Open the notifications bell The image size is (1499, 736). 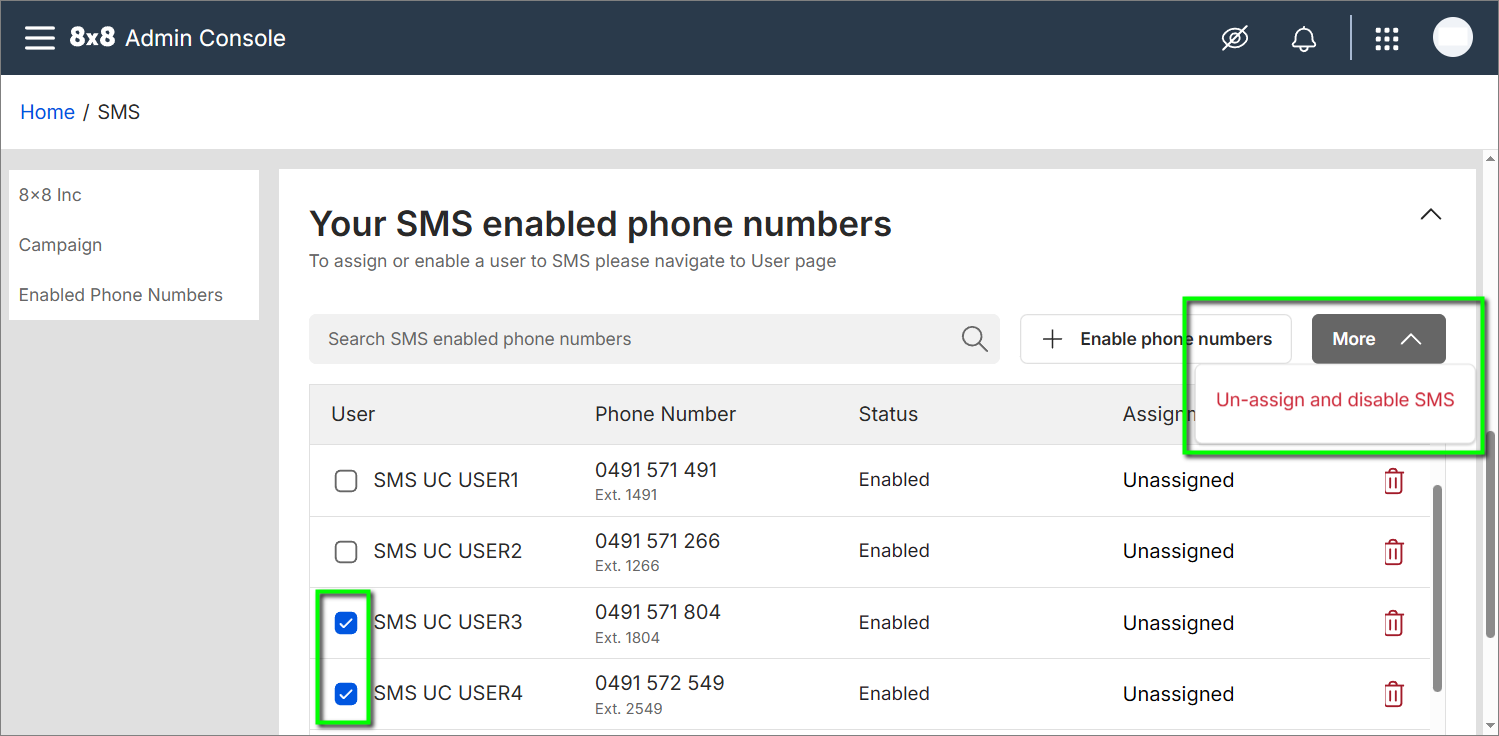[1303, 39]
